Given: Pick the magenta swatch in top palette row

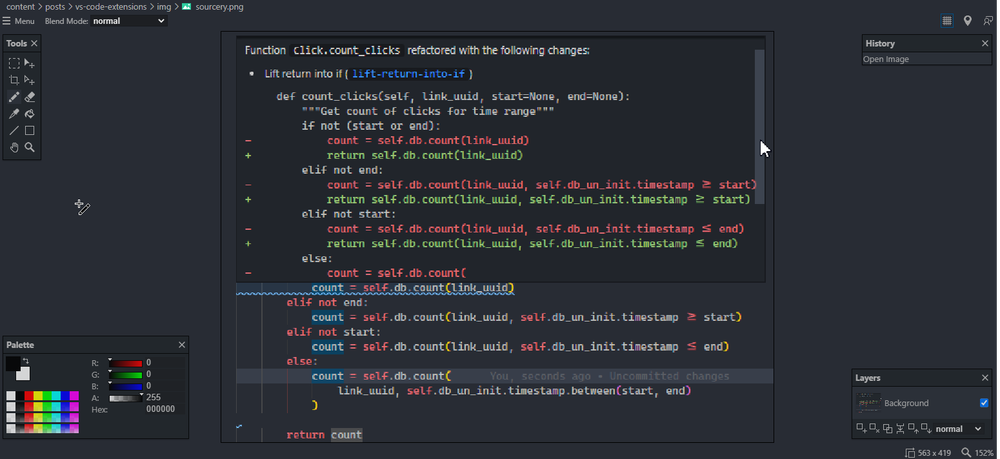Looking at the screenshot, I should click(x=74, y=396).
